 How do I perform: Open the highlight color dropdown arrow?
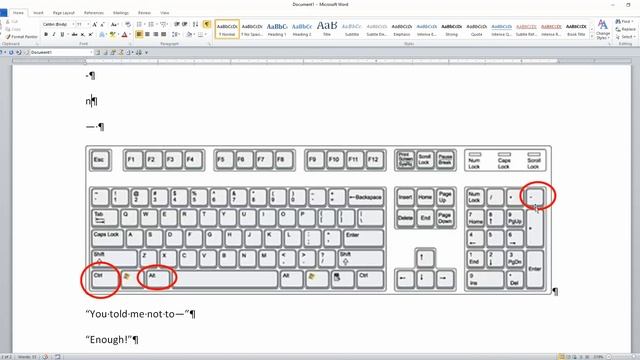pos(119,34)
